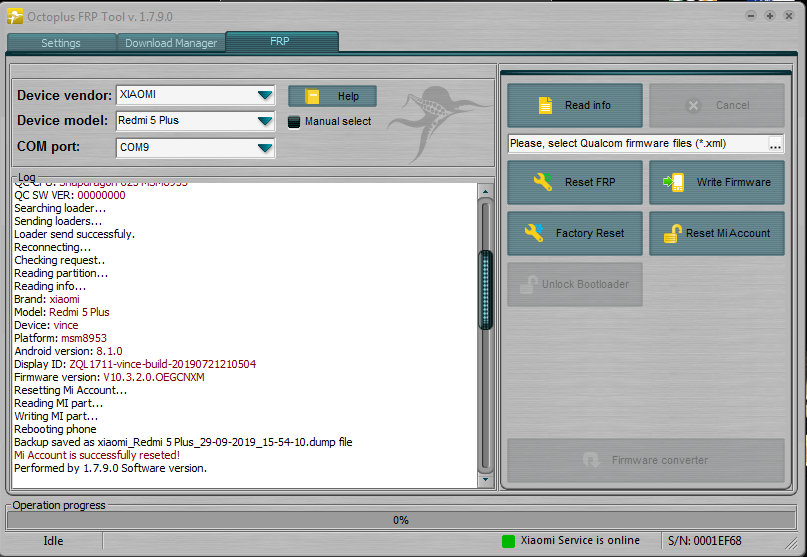Click the wrench gear icon on Factory Reset
Image resolution: width=807 pixels, height=557 pixels.
pyautogui.click(x=534, y=233)
